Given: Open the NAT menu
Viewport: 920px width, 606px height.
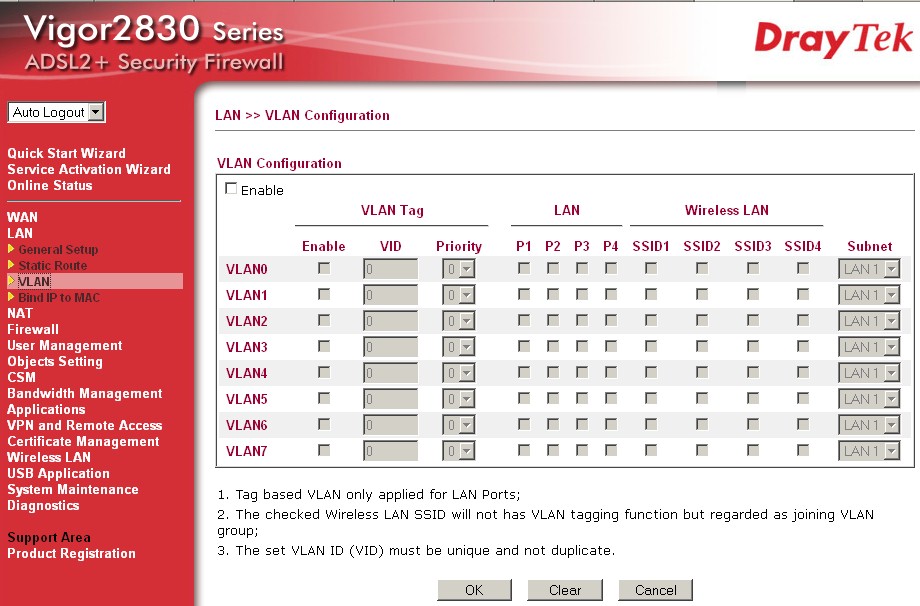Looking at the screenshot, I should point(20,313).
